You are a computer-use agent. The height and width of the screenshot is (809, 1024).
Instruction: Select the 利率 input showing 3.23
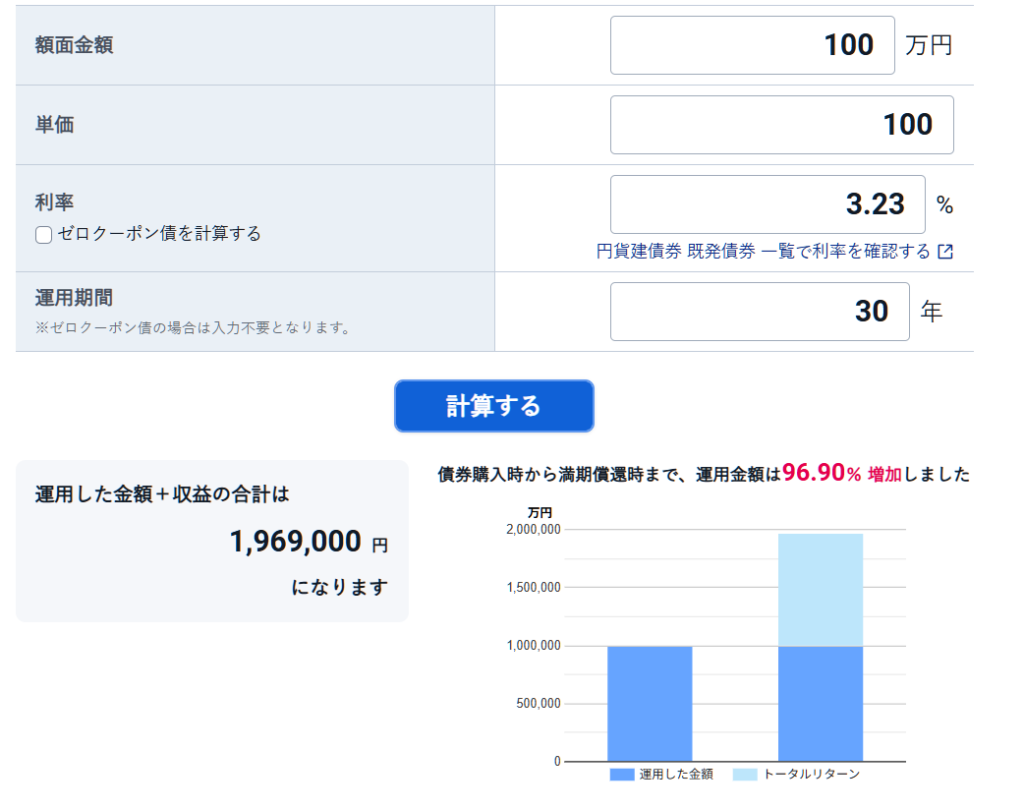click(767, 204)
